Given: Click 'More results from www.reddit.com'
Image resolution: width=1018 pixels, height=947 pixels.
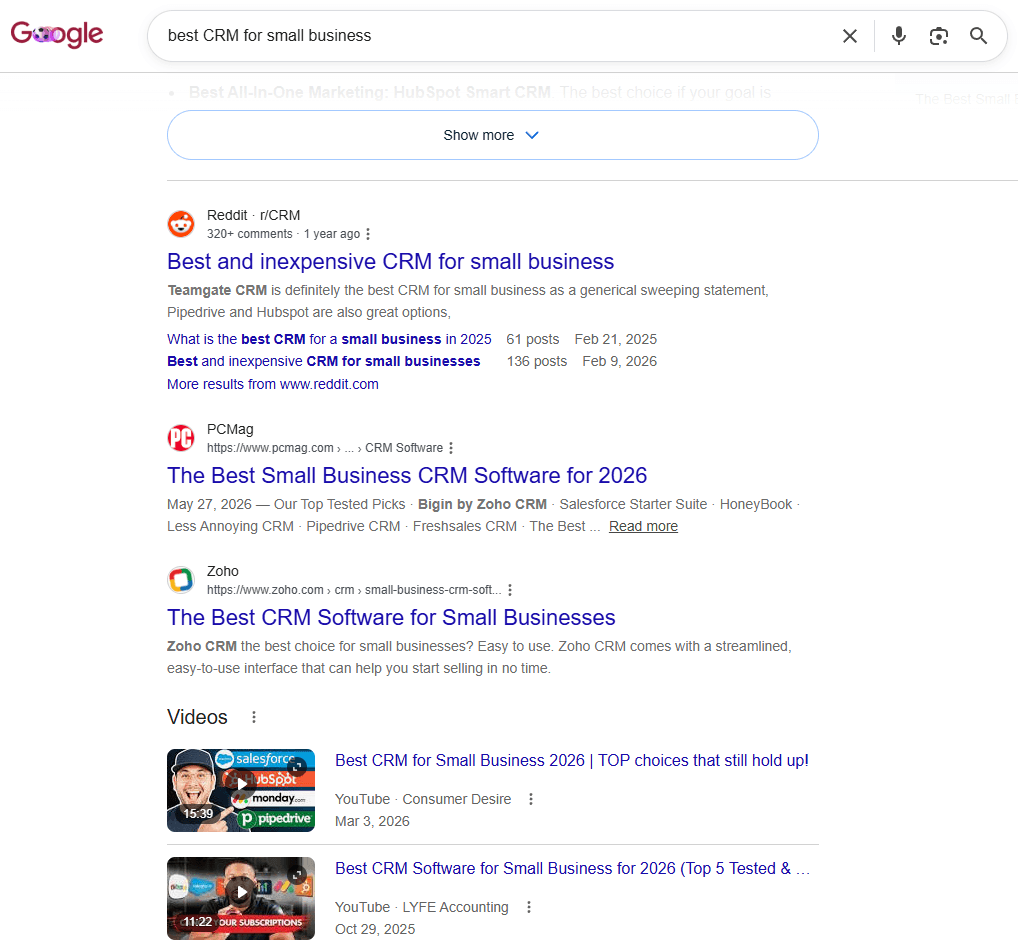Looking at the screenshot, I should (x=273, y=384).
